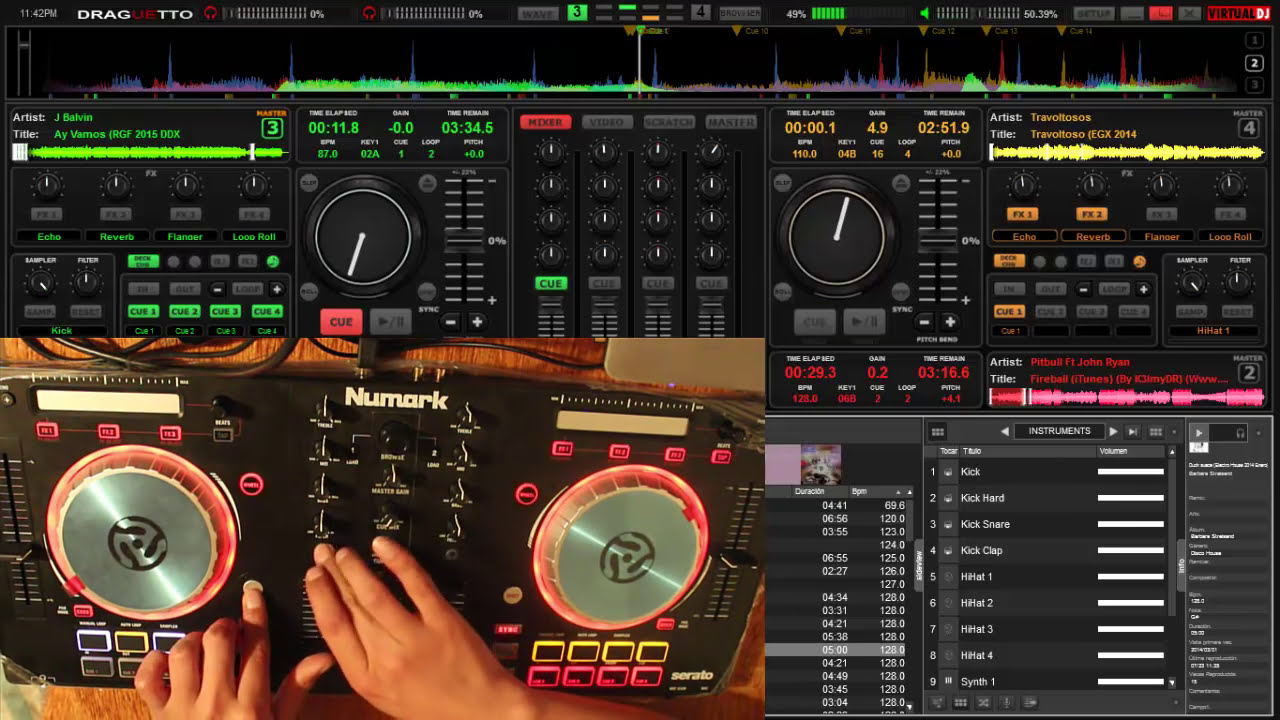Click right deck pitch bend plus

pyautogui.click(x=949, y=322)
